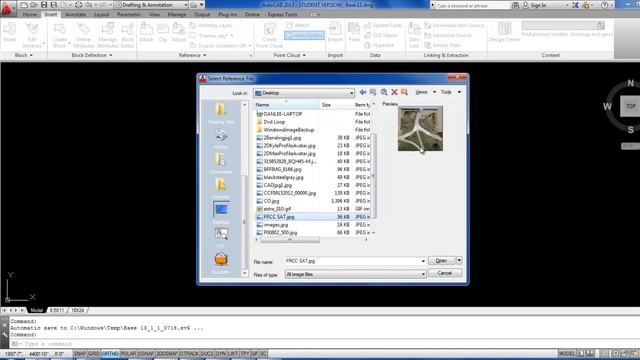640x360 pixels.
Task: Click the Preview thumbnail image
Action: (x=420, y=129)
